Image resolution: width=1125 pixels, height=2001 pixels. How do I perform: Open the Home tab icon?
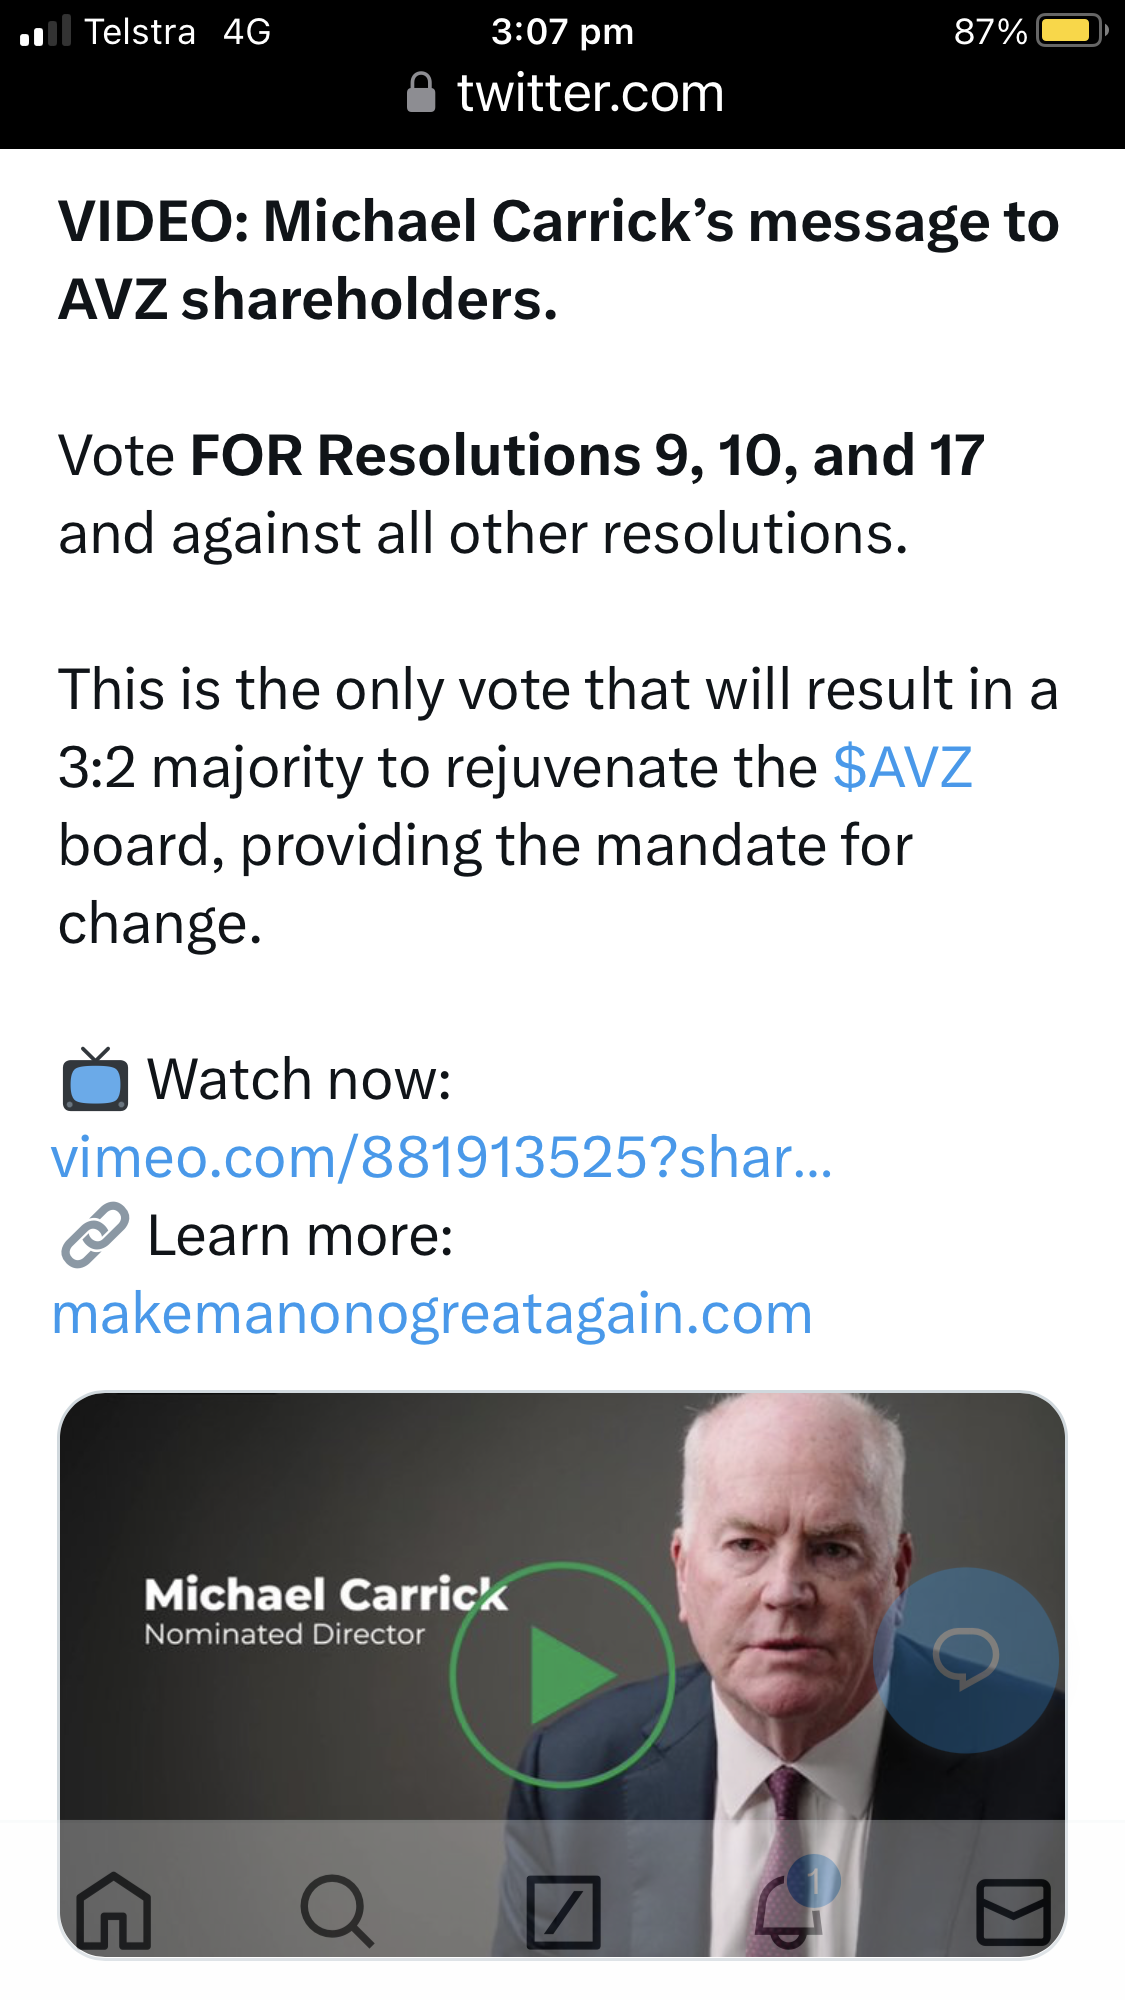114,1911
